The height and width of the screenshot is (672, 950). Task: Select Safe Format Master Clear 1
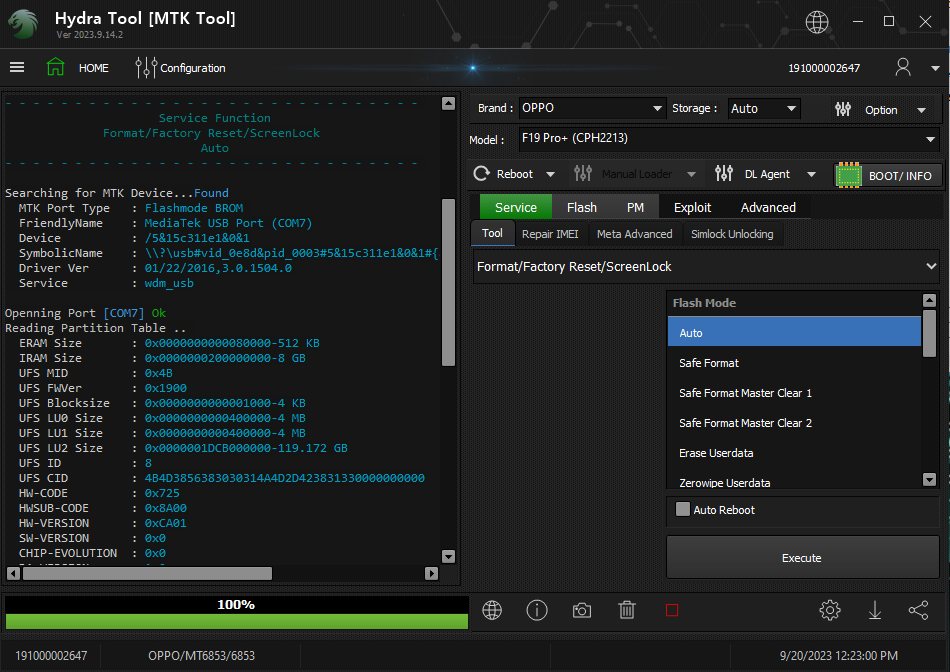794,393
